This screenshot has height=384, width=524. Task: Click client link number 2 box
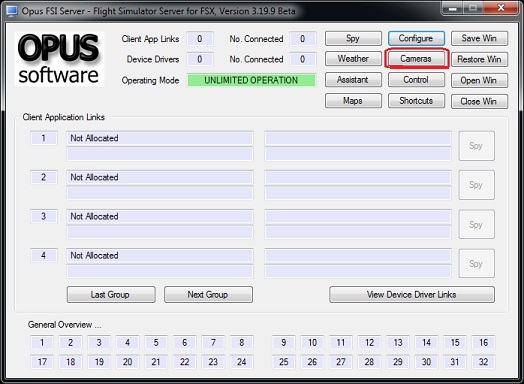click(x=43, y=177)
